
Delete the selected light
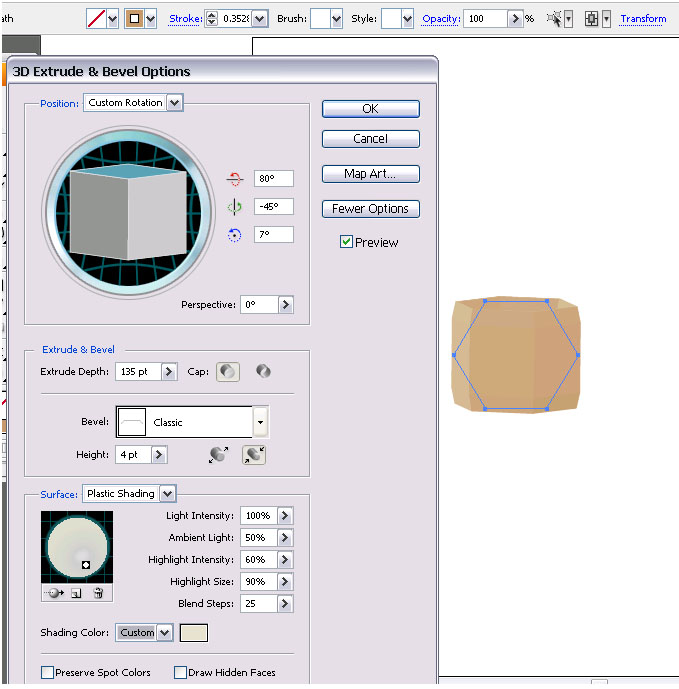(98, 593)
